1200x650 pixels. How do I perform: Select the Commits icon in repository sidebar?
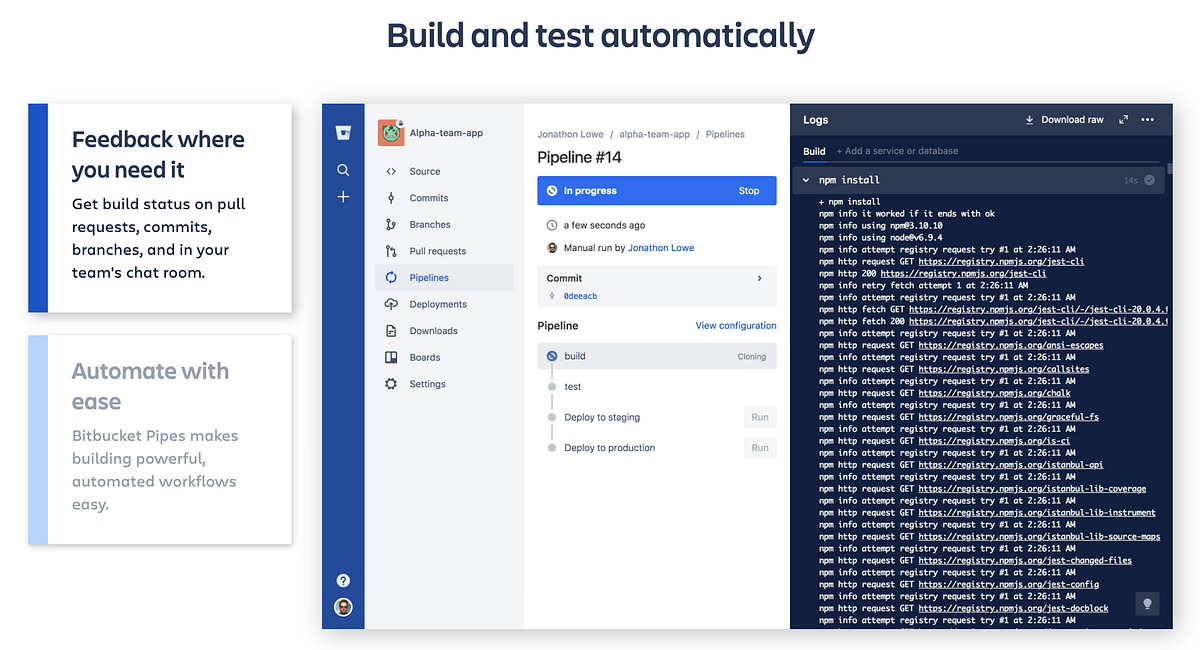(x=390, y=197)
